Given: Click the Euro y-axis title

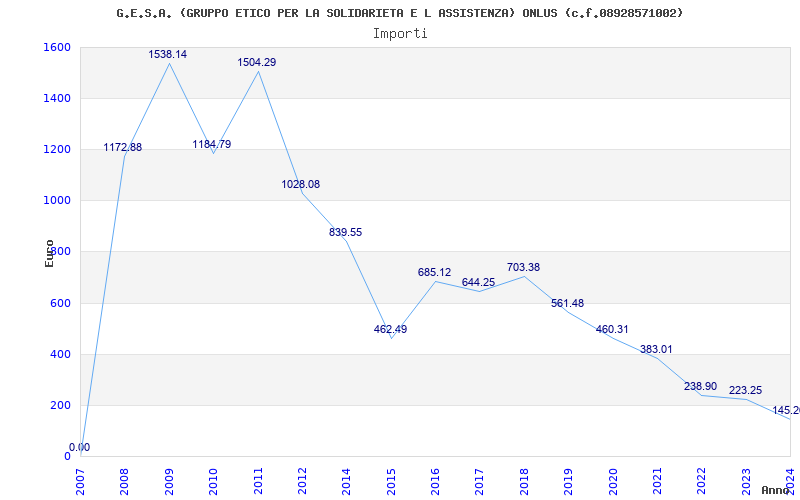Looking at the screenshot, I should [x=49, y=254].
